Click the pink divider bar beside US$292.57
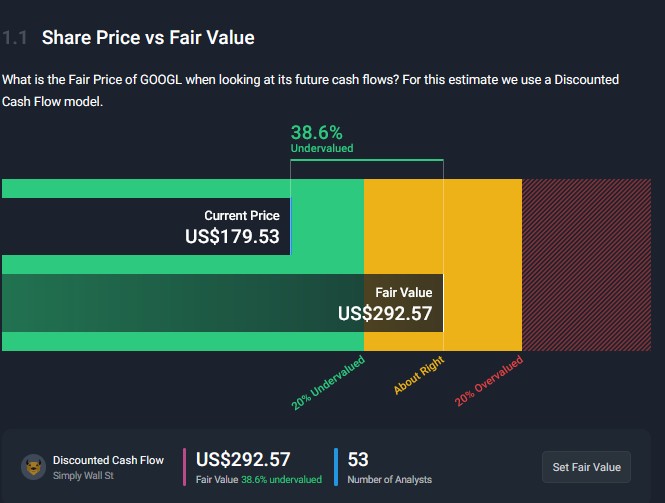 point(185,467)
